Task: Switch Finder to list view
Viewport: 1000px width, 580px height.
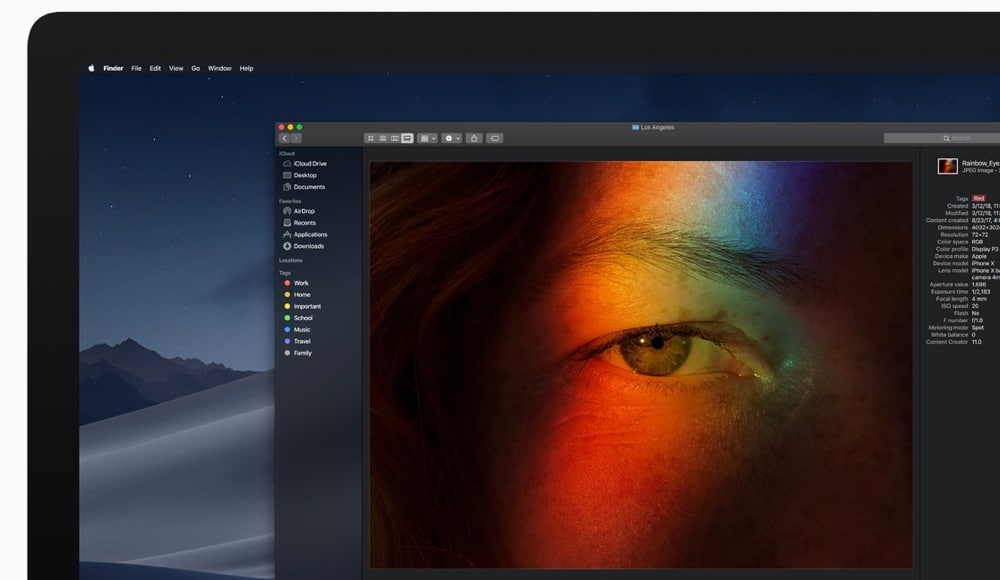Action: click(383, 138)
